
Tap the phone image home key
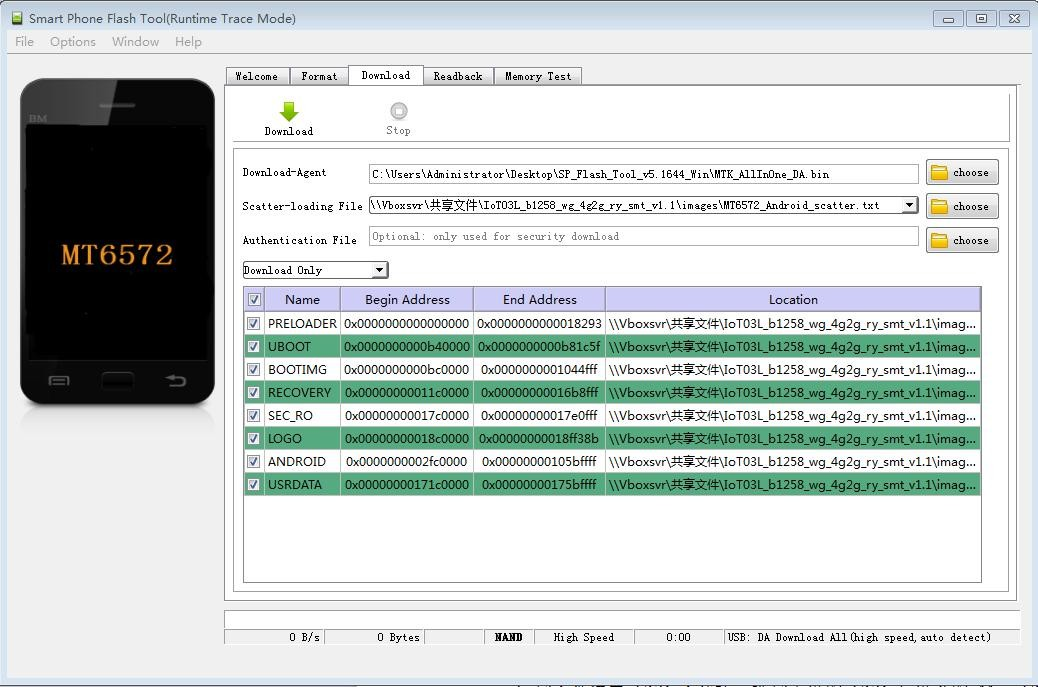(x=117, y=380)
